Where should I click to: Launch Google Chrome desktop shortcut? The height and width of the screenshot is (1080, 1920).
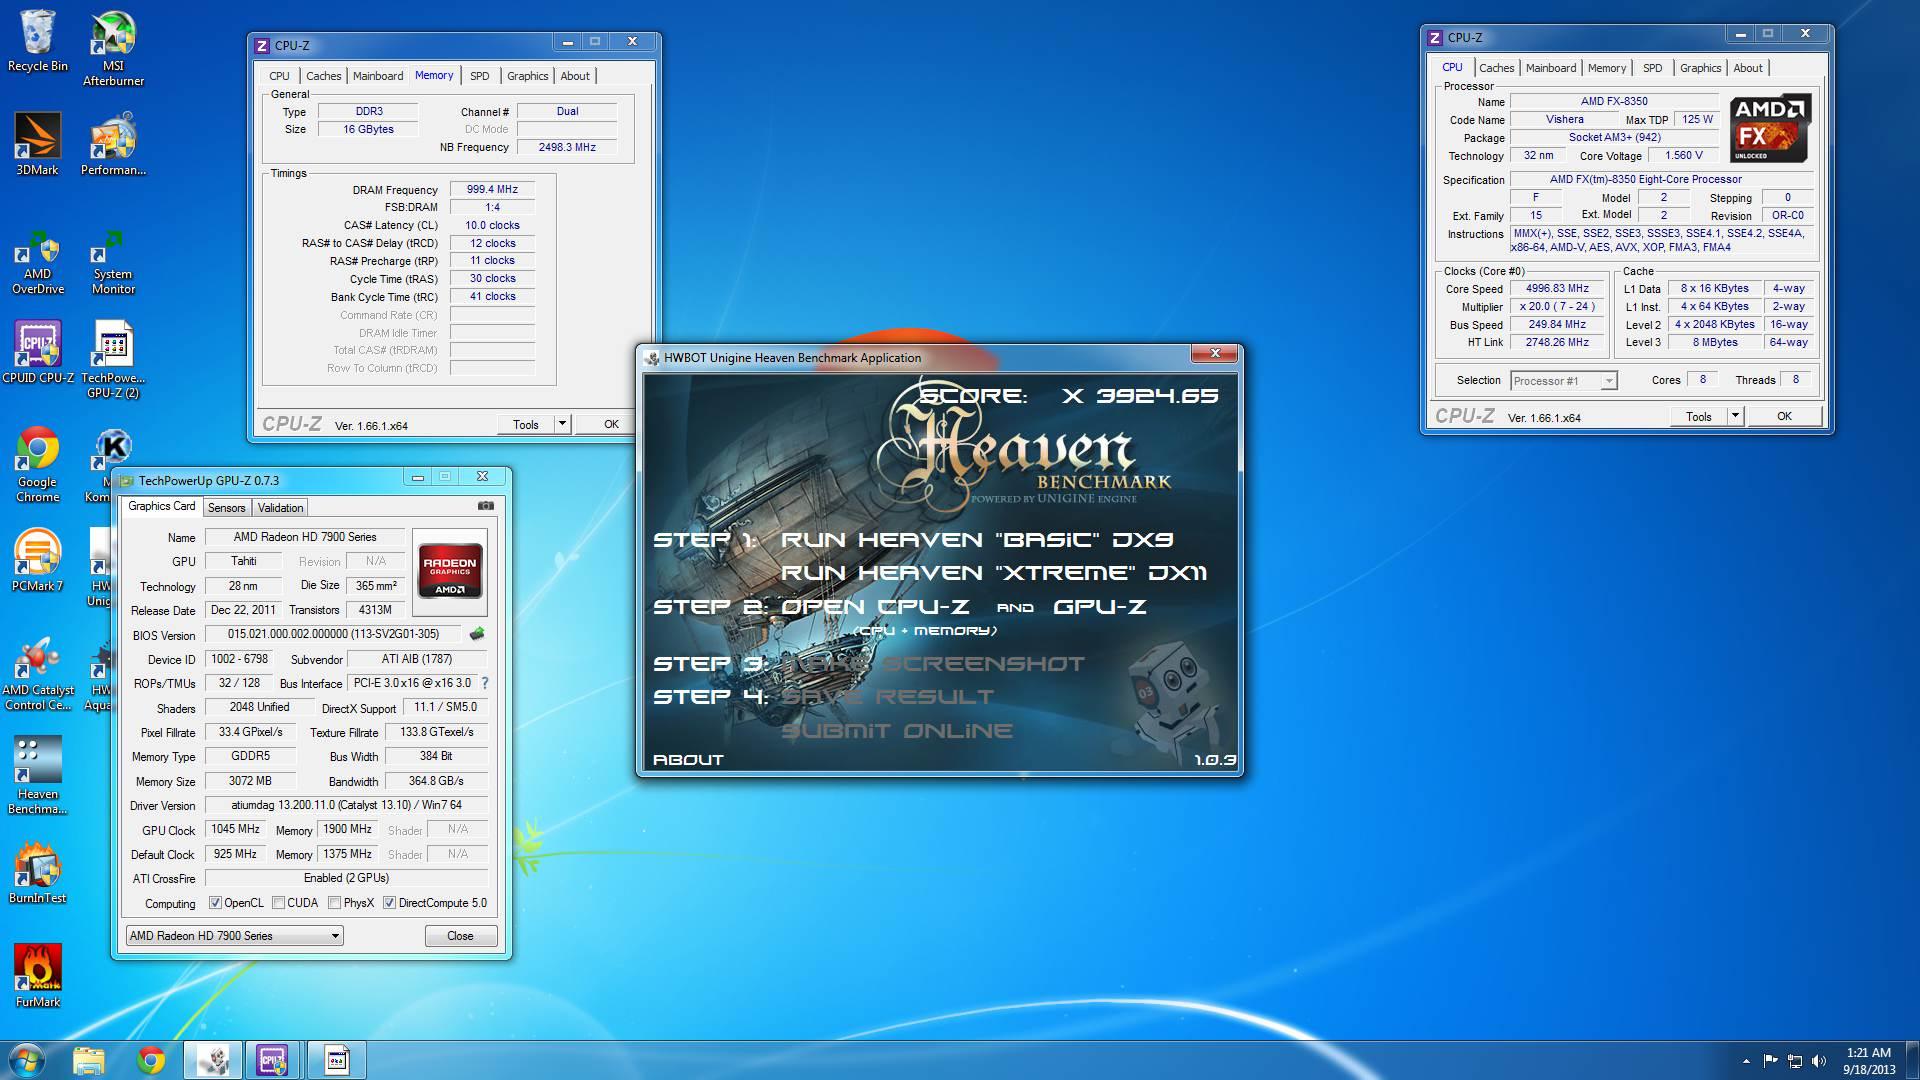[x=37, y=464]
